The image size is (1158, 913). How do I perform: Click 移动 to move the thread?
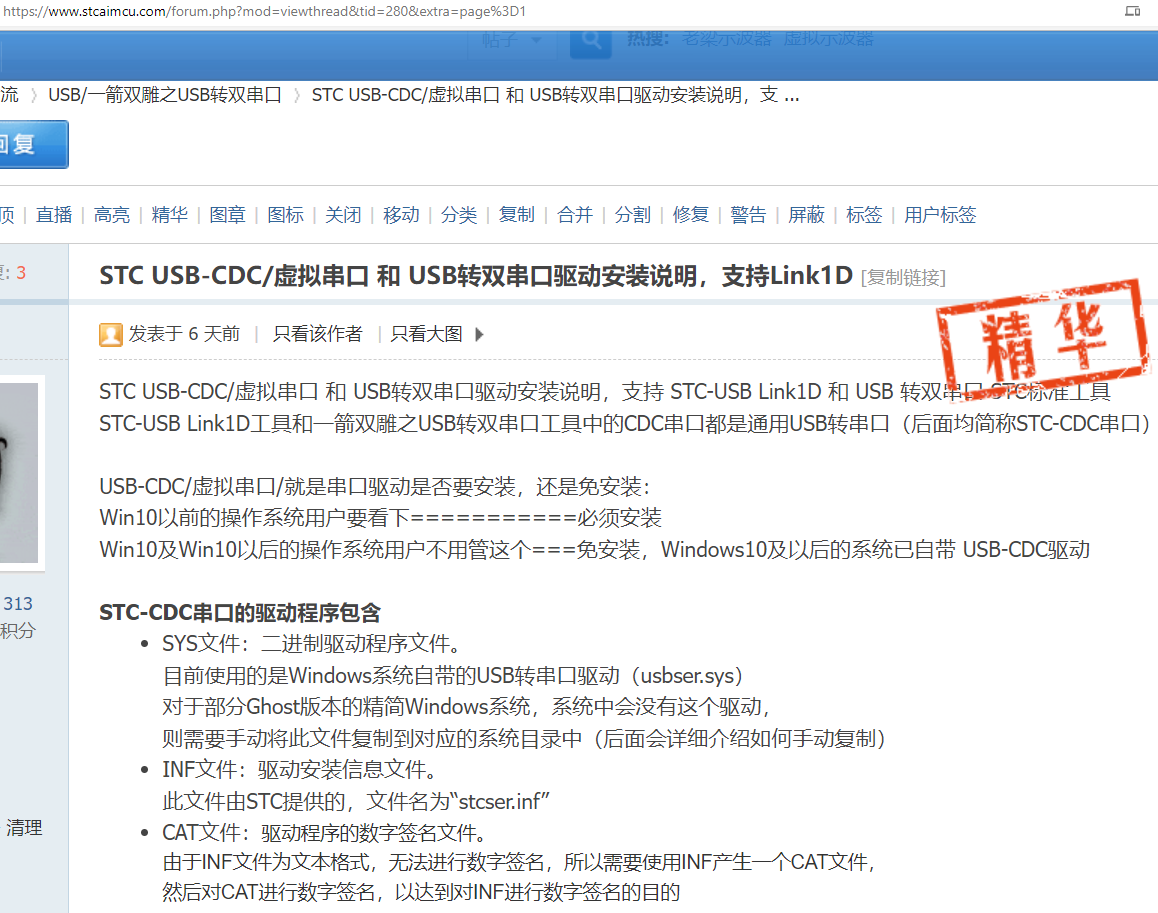tap(401, 215)
